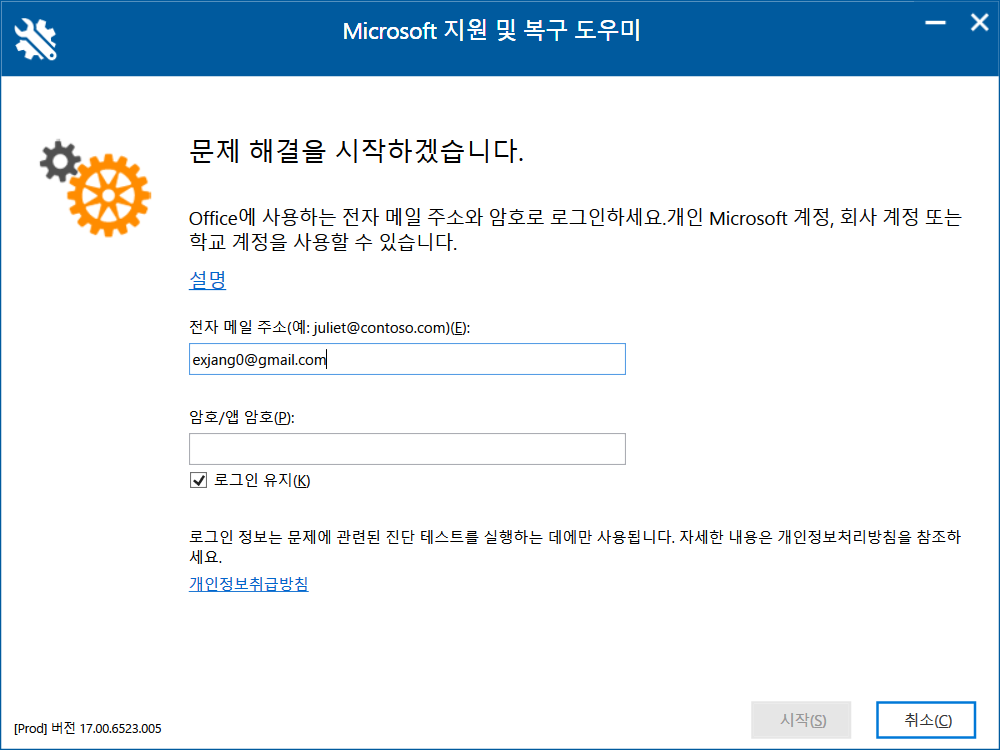Minimize the support assistant window
The height and width of the screenshot is (750, 1000).
click(936, 23)
